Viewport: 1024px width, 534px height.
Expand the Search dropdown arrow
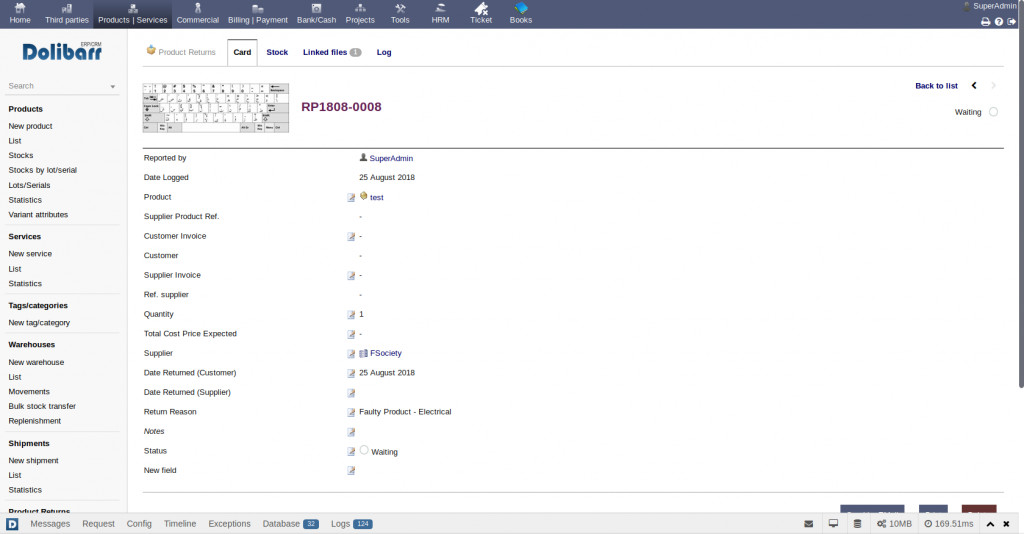coord(112,86)
